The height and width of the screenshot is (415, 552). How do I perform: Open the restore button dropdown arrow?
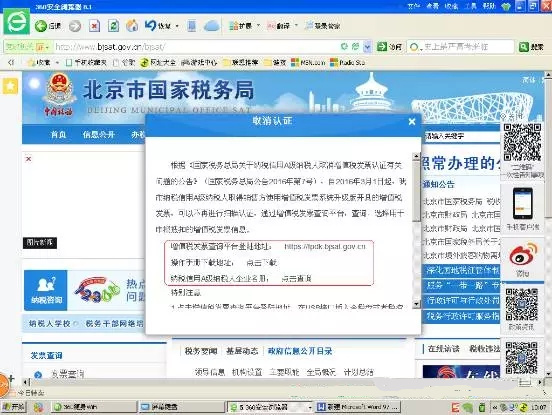point(177,26)
